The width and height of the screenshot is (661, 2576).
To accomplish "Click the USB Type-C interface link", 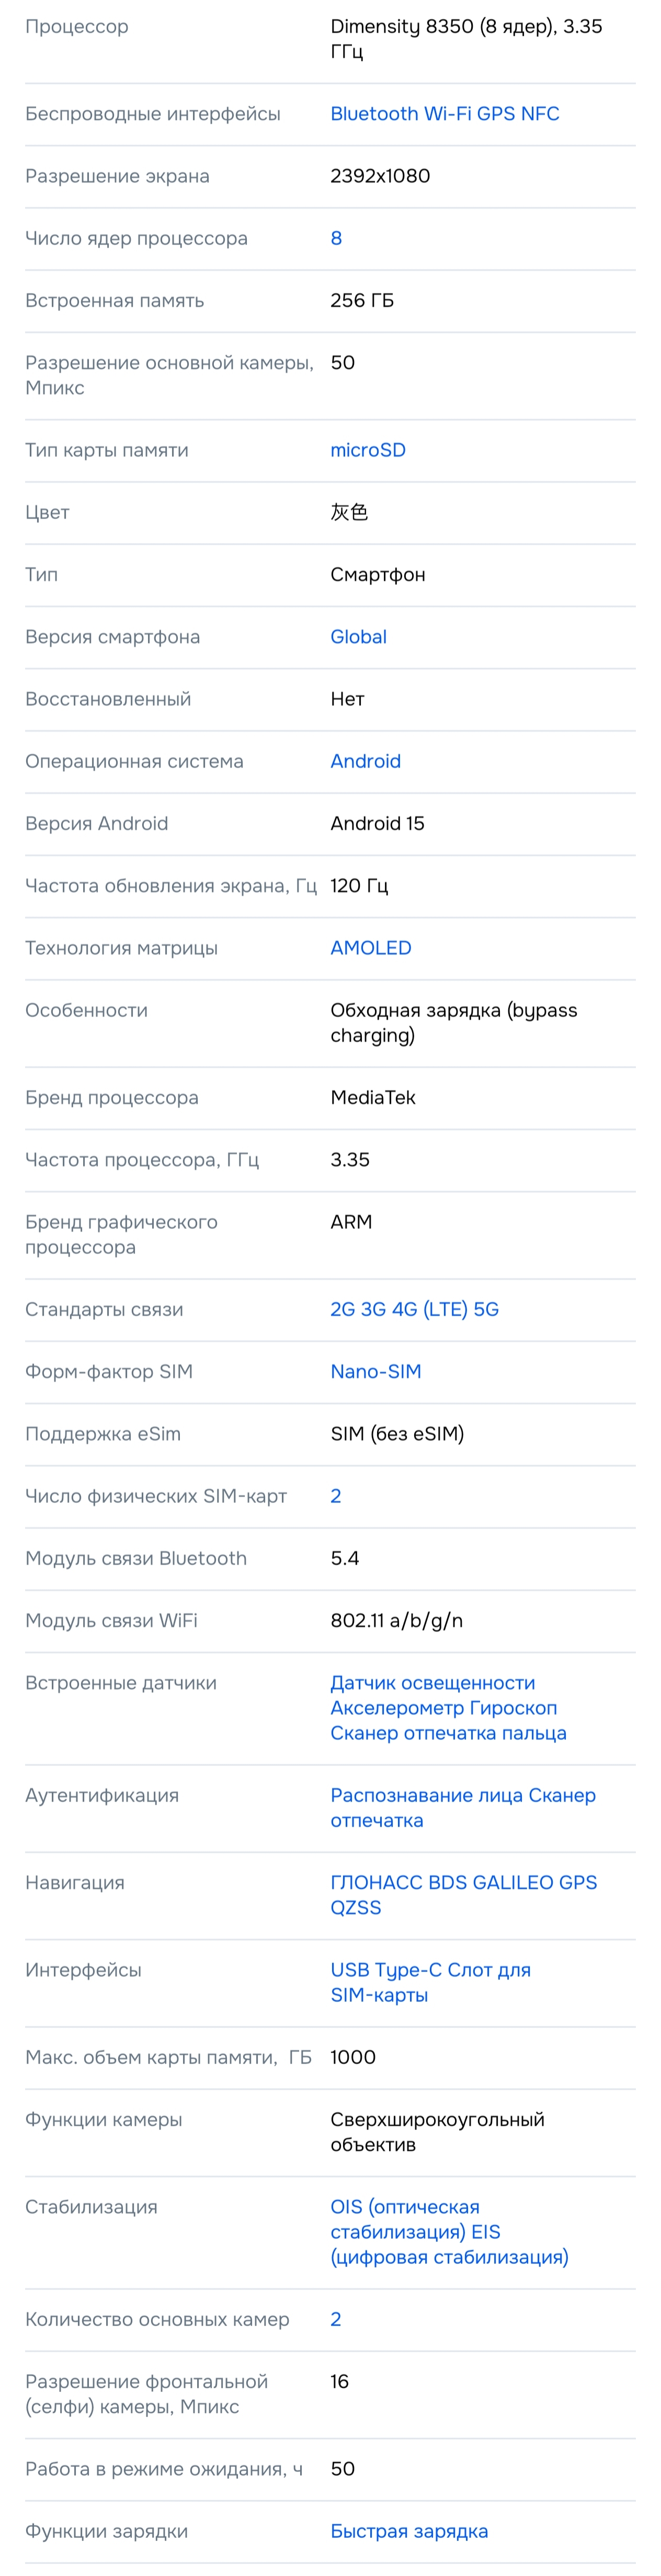I will [386, 1969].
